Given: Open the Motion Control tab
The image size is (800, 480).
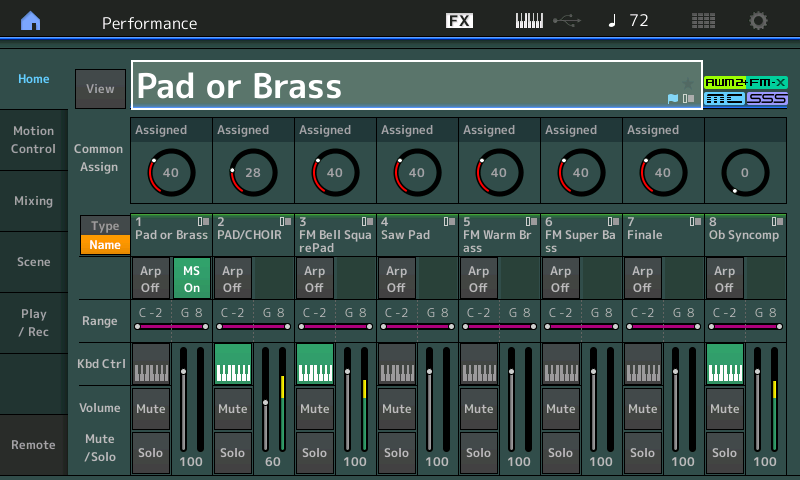Looking at the screenshot, I should click(33, 140).
